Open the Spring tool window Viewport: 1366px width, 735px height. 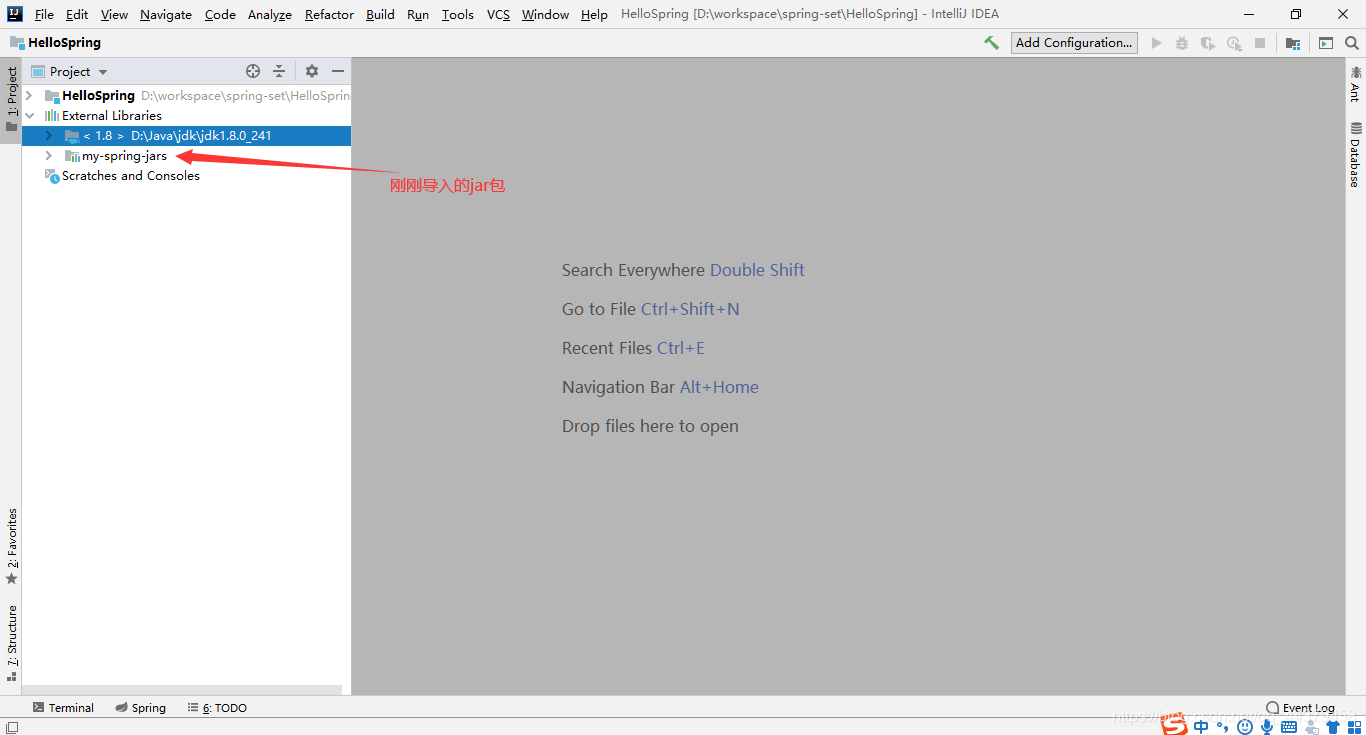click(x=140, y=707)
